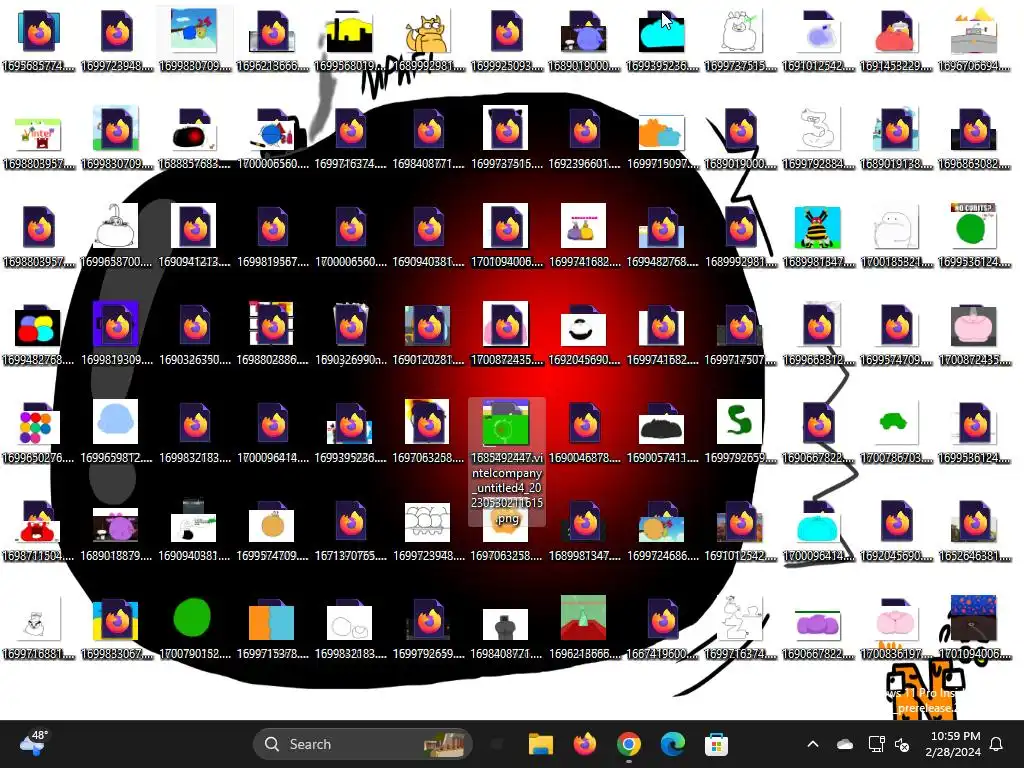Select the 1690326350 Firefox file icon
Viewport: 1024px width, 768px height.
tap(194, 334)
